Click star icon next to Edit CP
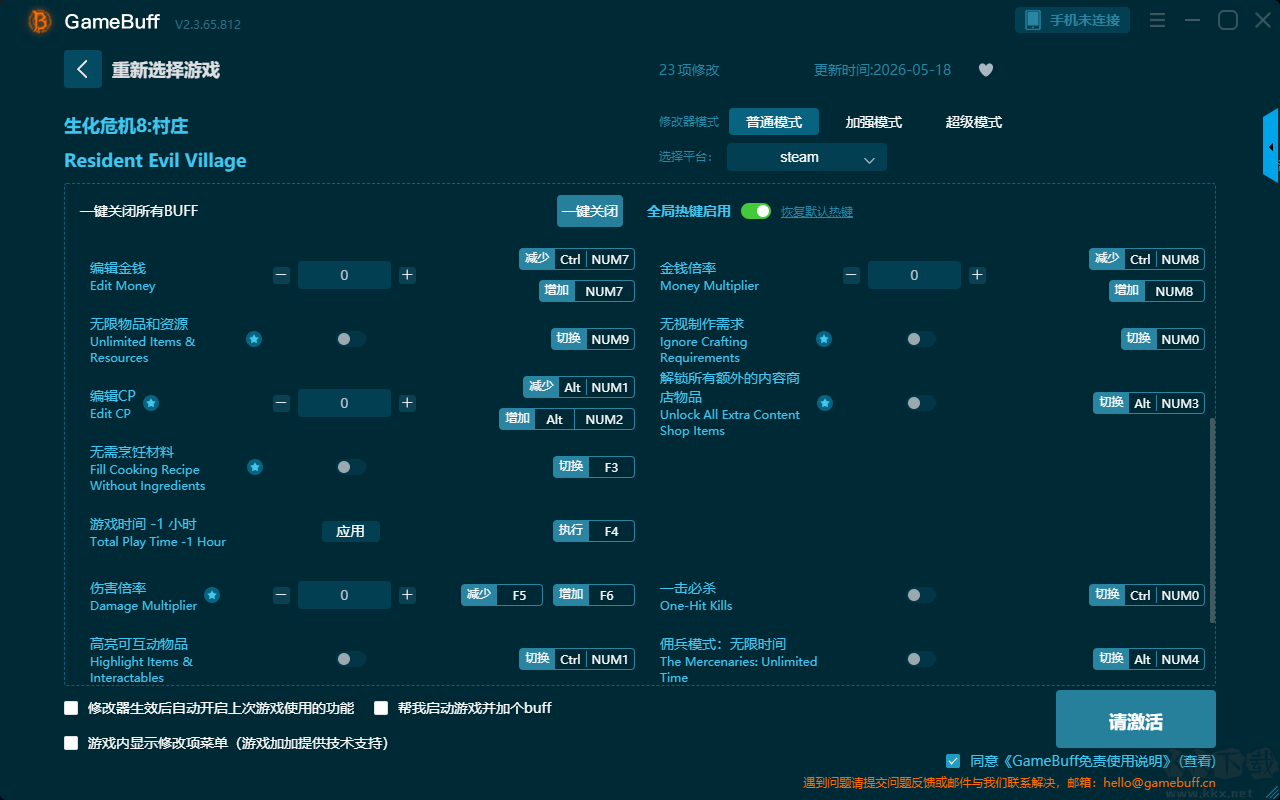 tap(151, 403)
